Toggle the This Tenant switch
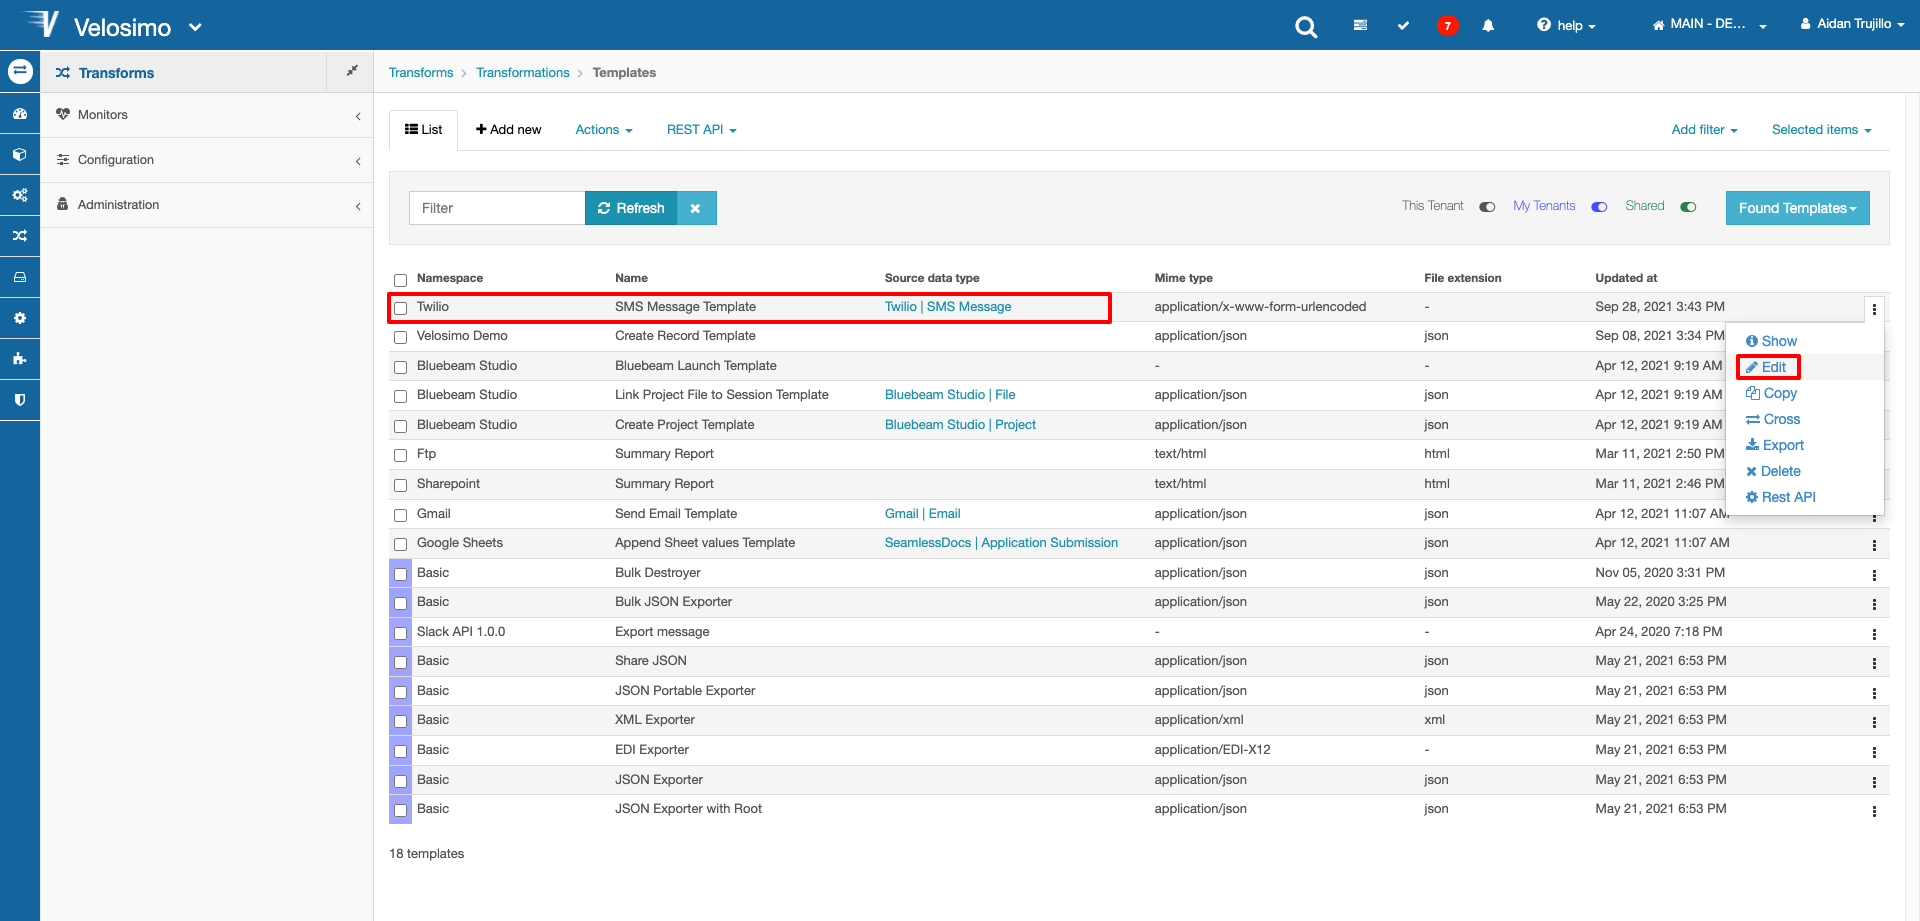The height and width of the screenshot is (921, 1920). [x=1487, y=207]
